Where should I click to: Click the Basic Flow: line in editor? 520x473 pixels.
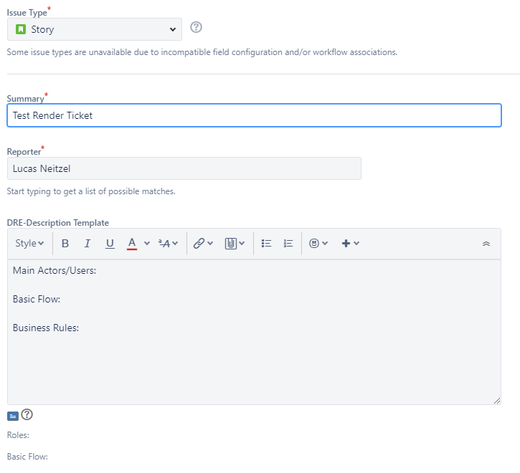point(37,299)
